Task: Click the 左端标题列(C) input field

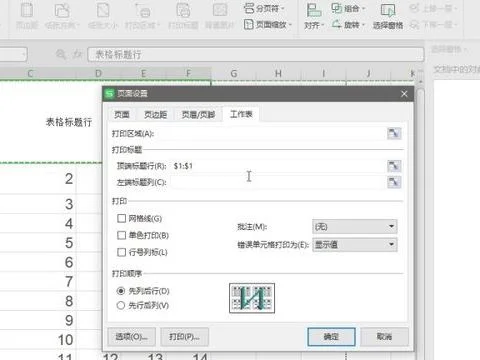Action: tap(278, 182)
